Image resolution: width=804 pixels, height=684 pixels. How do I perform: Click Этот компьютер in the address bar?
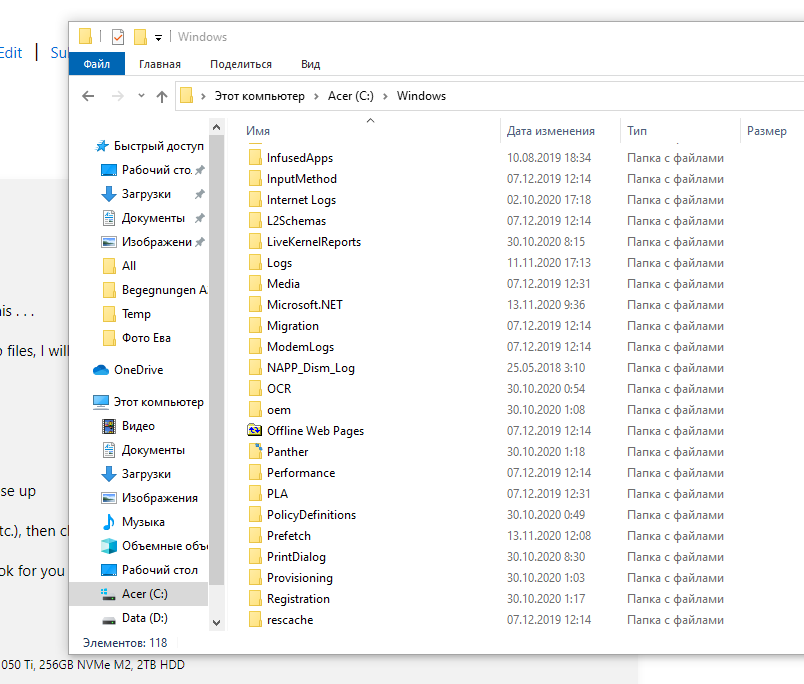pyautogui.click(x=259, y=96)
